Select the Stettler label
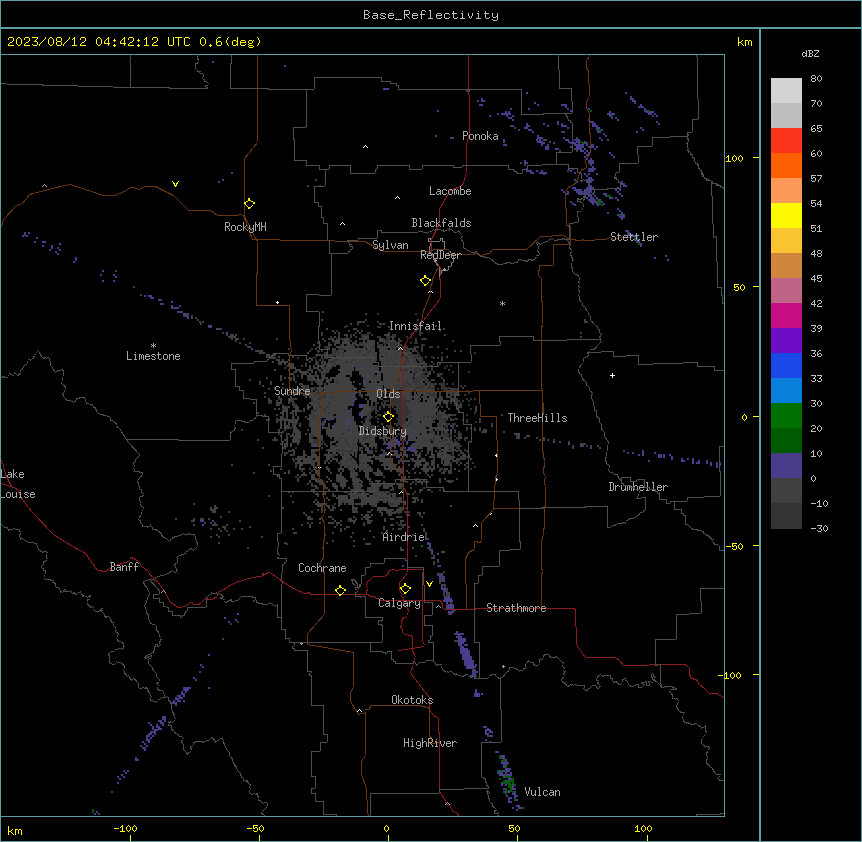The width and height of the screenshot is (862, 842). pos(633,237)
